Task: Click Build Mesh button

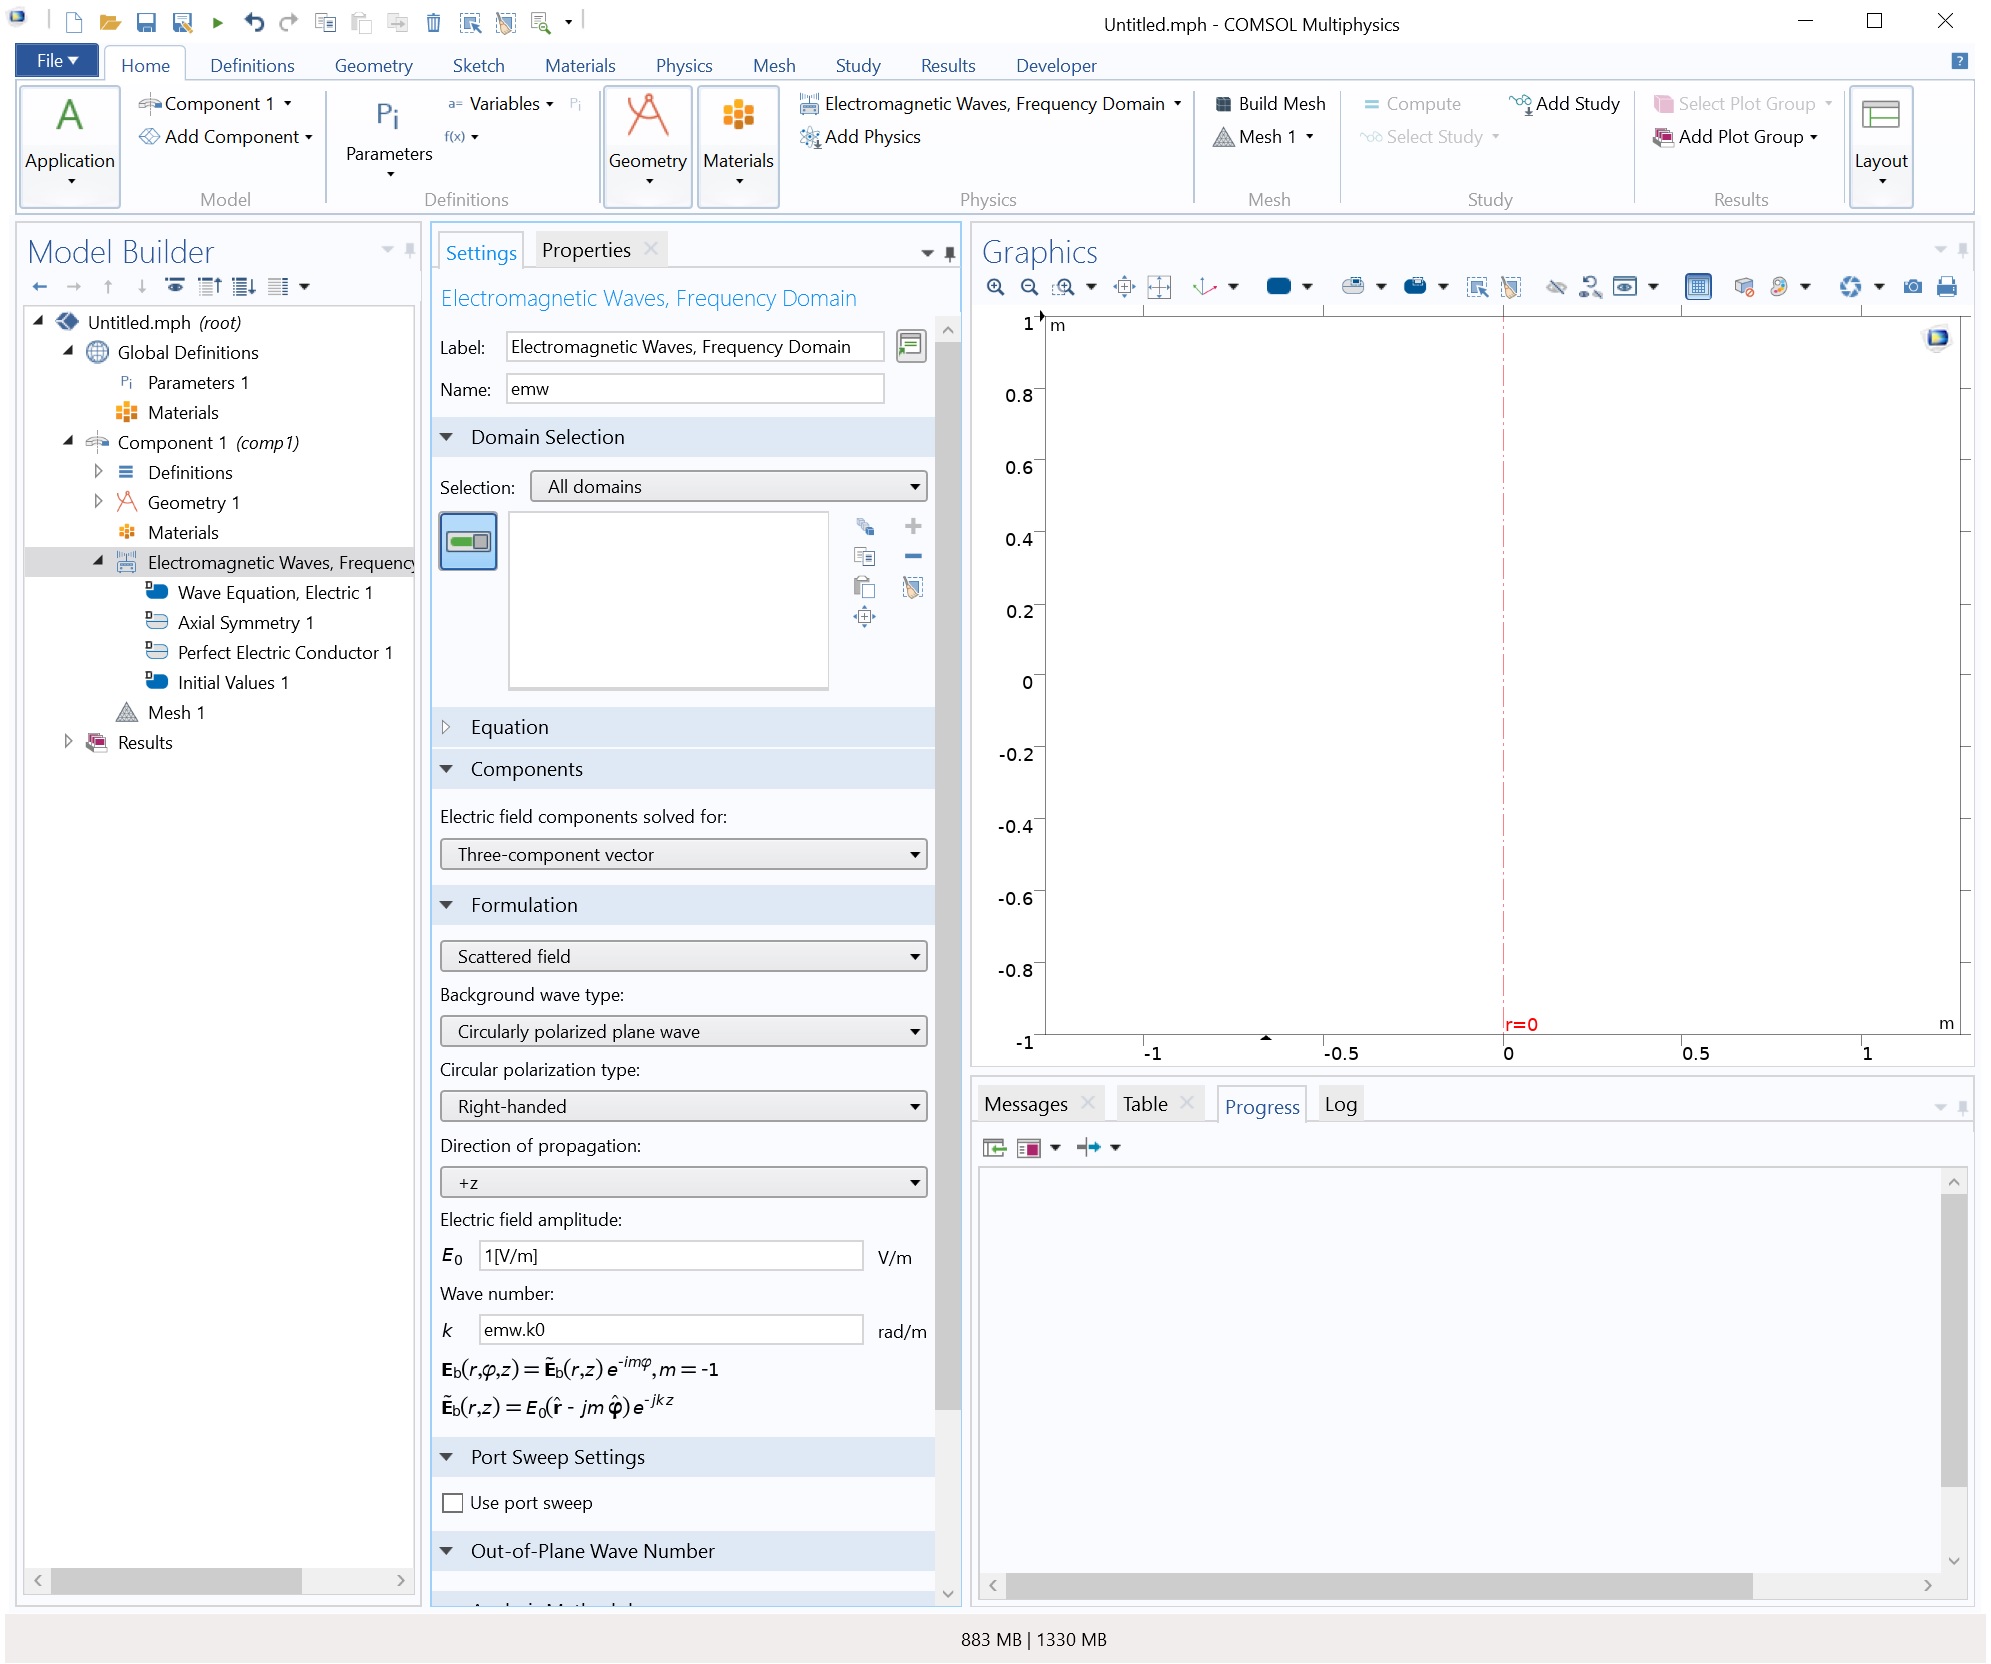Action: pos(1270,104)
